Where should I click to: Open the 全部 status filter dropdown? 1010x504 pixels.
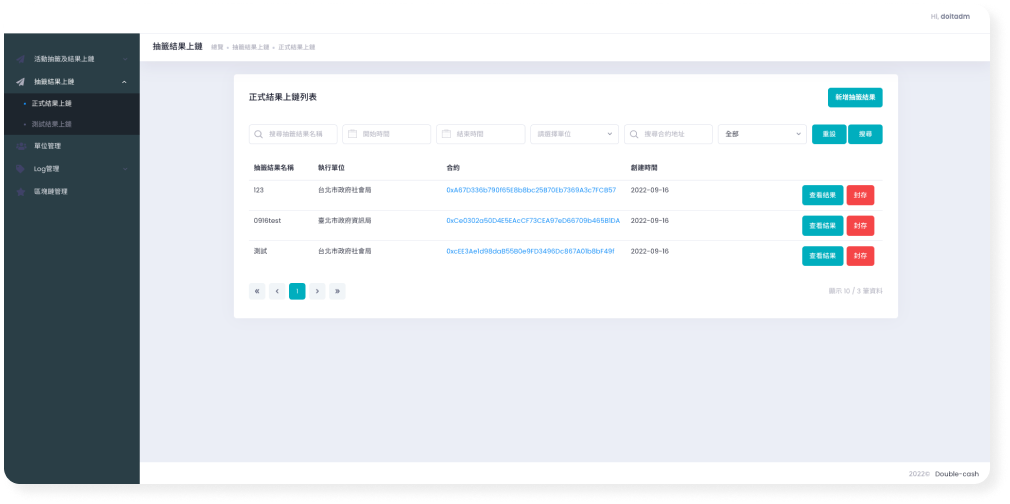pyautogui.click(x=762, y=134)
